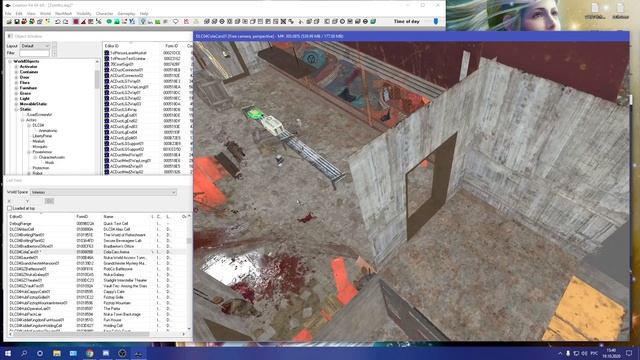Expand the Door tree node
This screenshot has width=640, height=360.
16,77
